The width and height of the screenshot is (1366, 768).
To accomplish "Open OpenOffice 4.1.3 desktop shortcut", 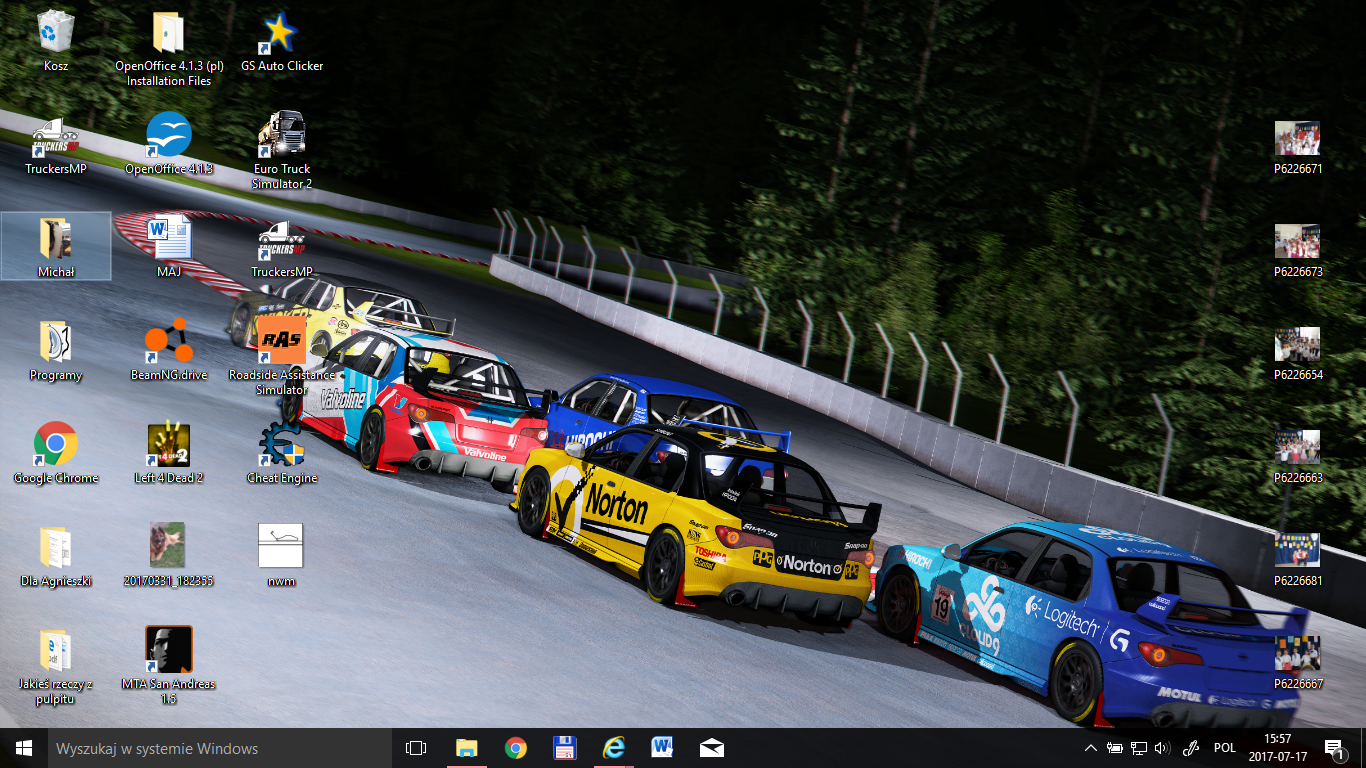I will (x=169, y=144).
